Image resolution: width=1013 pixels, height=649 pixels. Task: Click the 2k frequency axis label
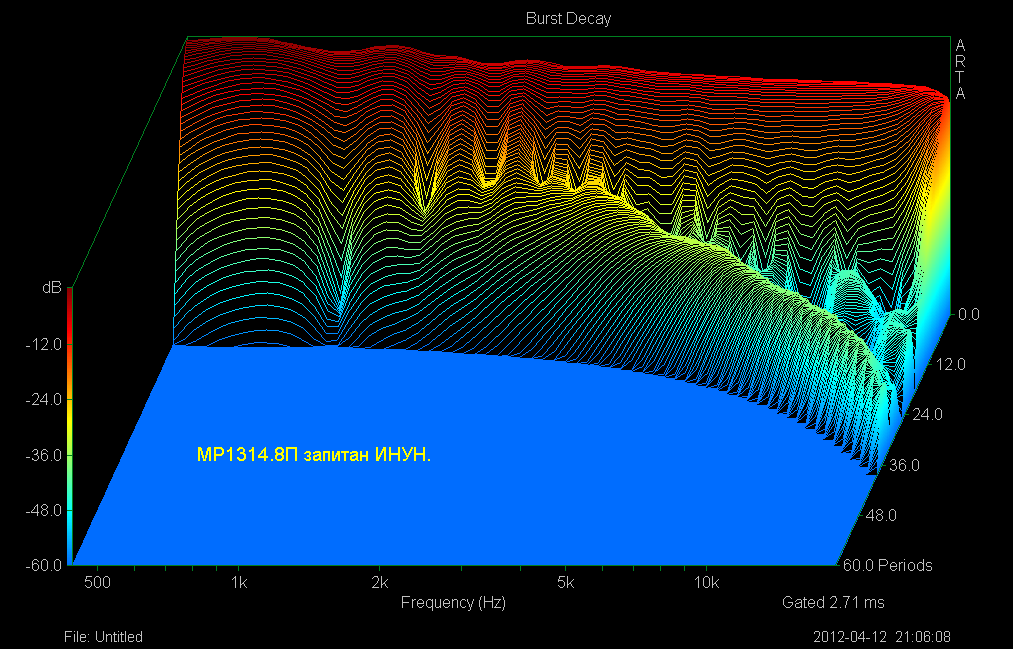[x=379, y=582]
